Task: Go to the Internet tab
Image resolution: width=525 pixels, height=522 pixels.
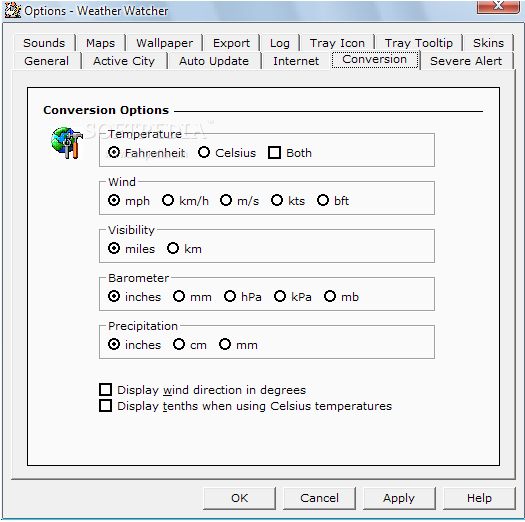Action: pos(296,61)
